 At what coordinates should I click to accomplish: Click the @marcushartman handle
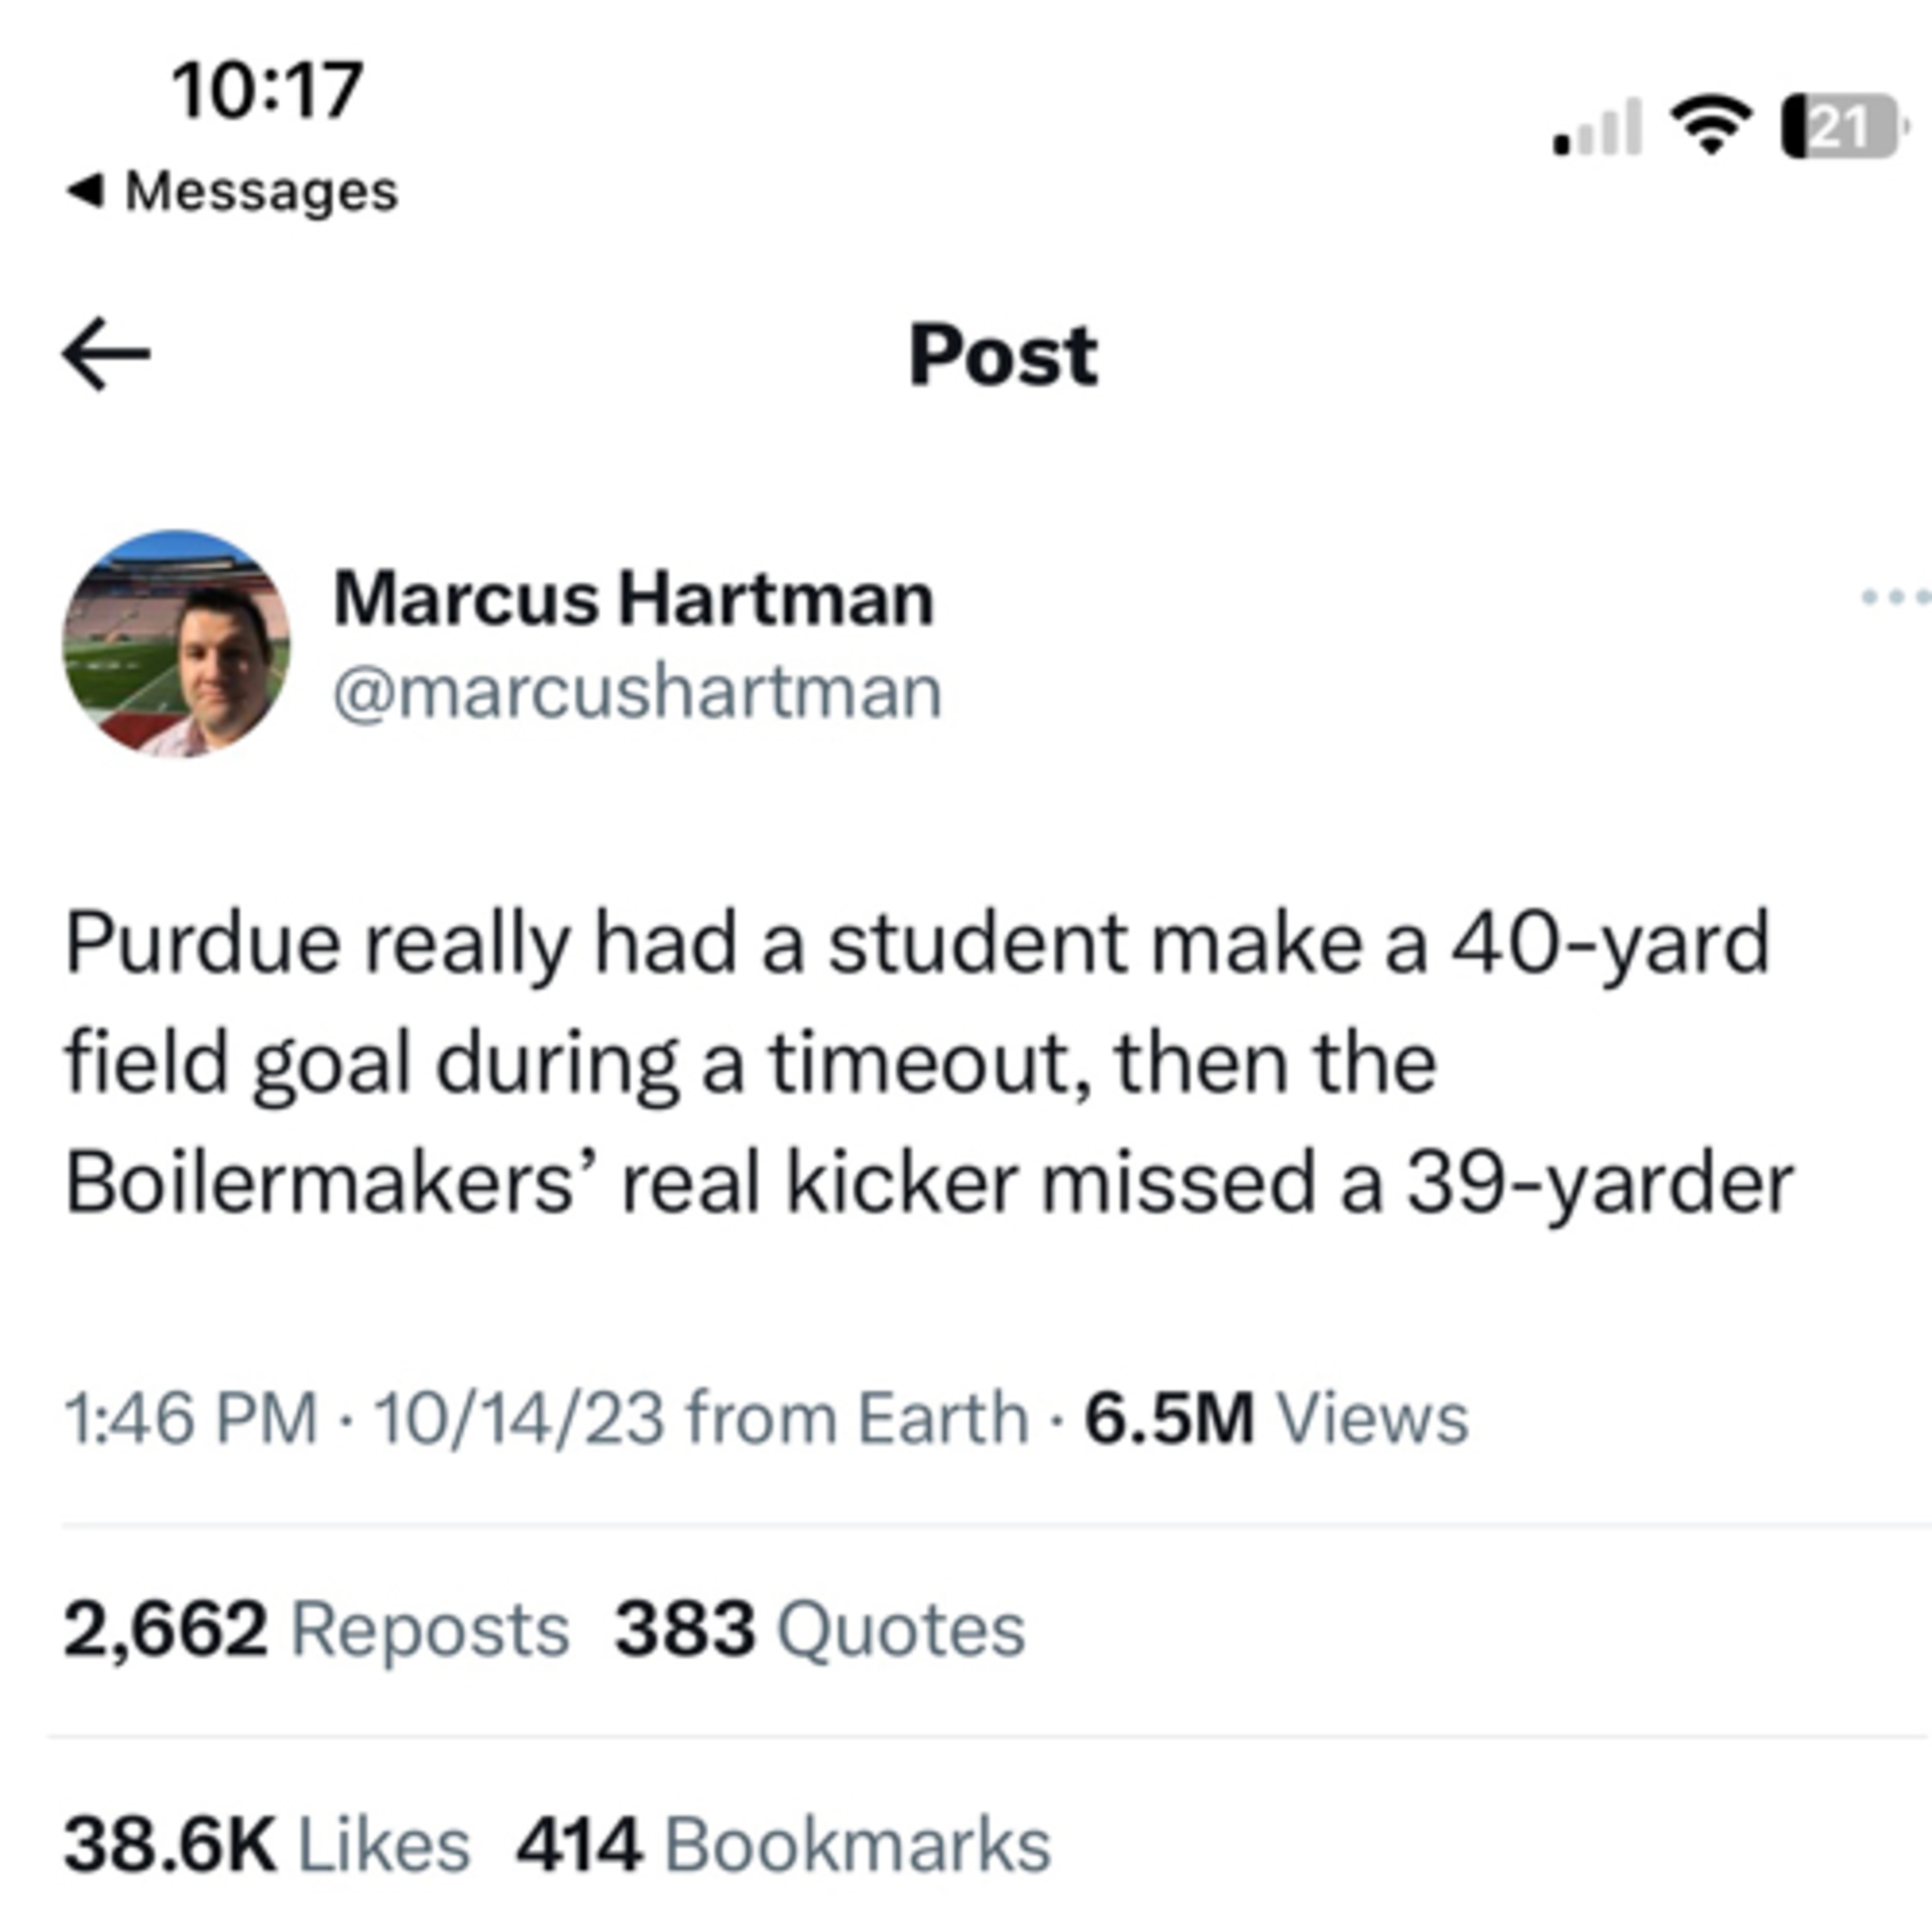(x=637, y=693)
